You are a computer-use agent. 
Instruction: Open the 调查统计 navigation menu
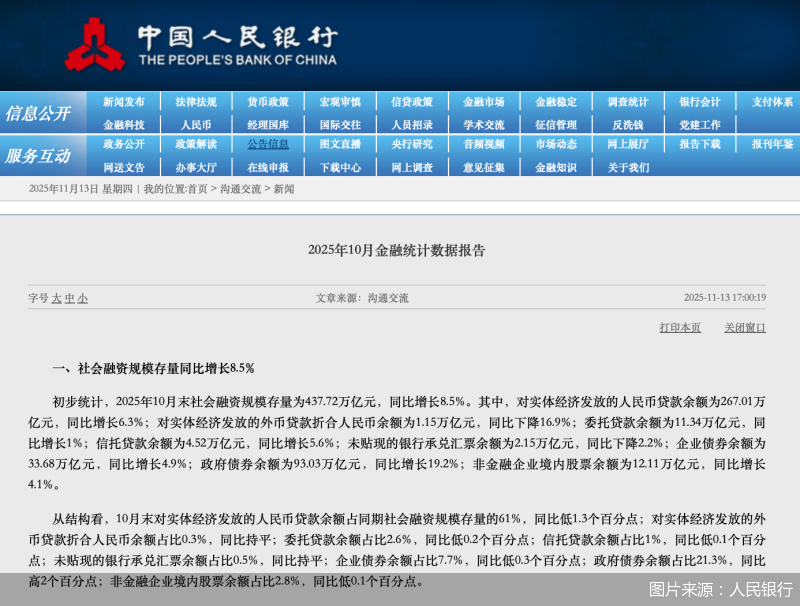[x=628, y=100]
